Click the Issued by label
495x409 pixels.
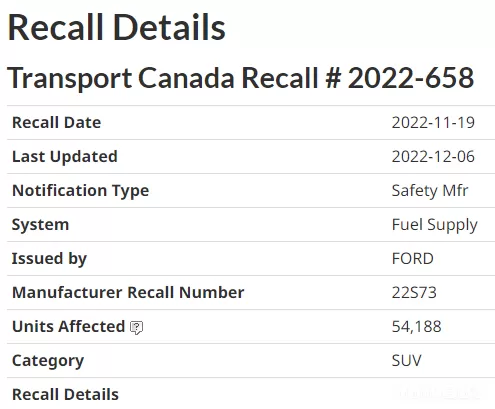pos(49,259)
